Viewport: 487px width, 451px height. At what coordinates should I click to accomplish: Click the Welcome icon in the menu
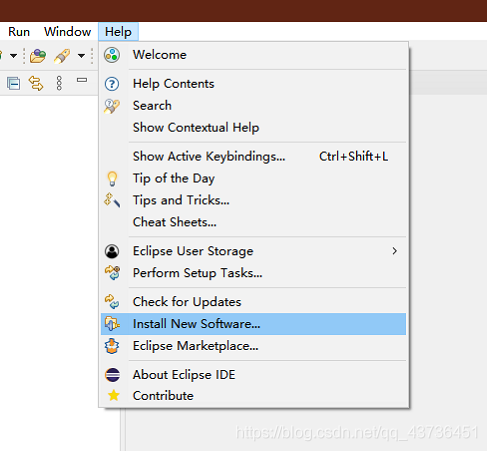[x=112, y=55]
